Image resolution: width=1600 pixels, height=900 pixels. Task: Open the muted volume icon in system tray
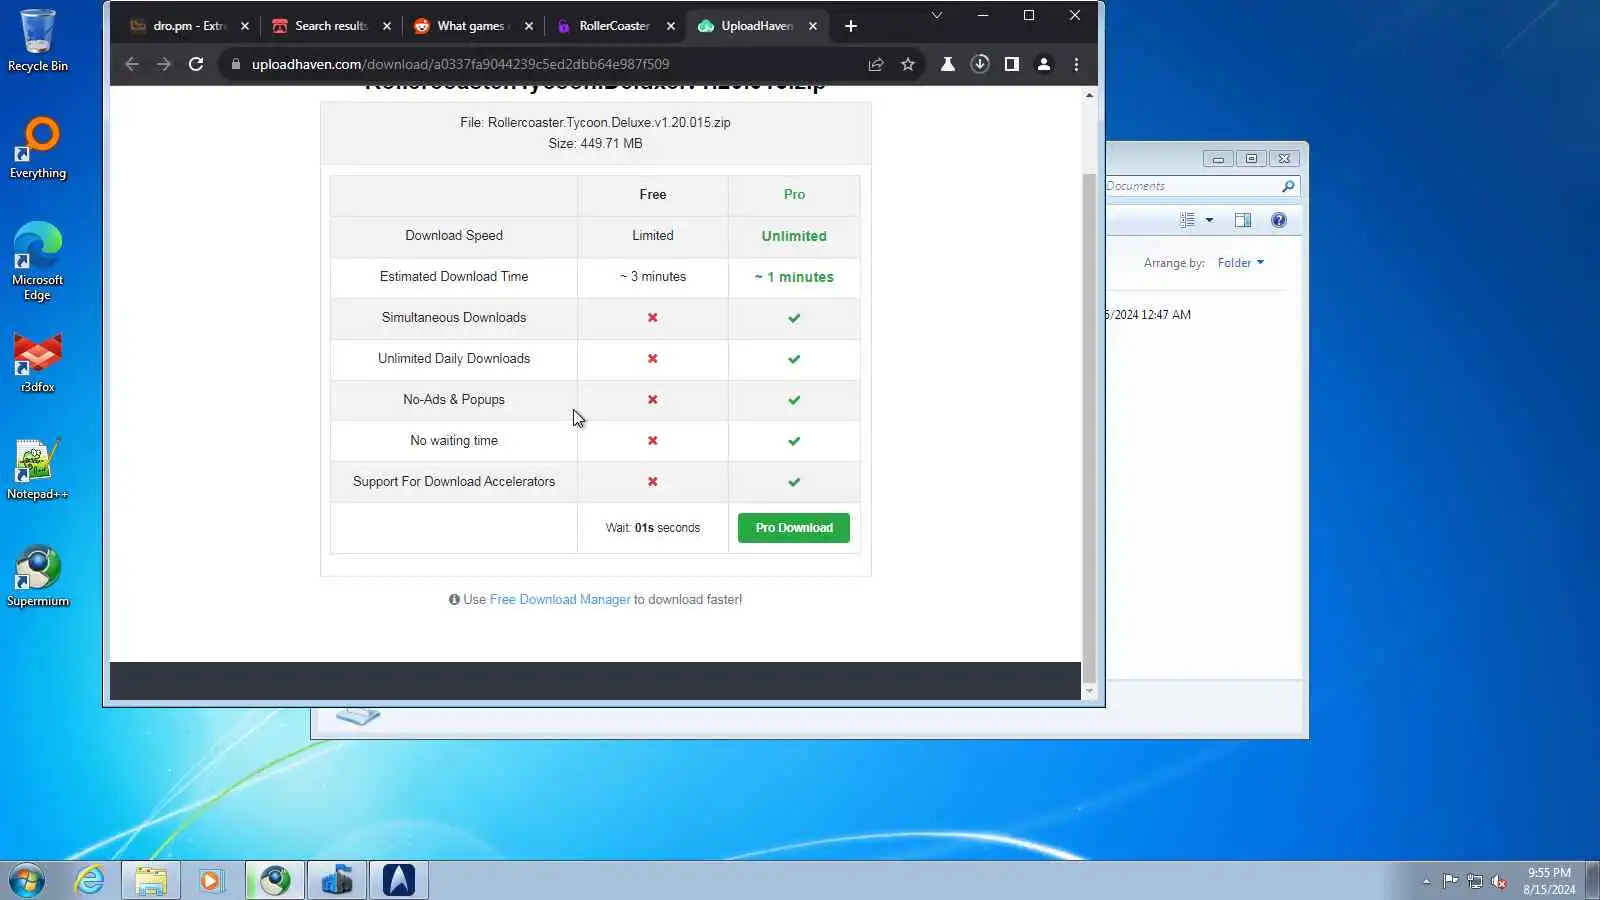click(1499, 881)
